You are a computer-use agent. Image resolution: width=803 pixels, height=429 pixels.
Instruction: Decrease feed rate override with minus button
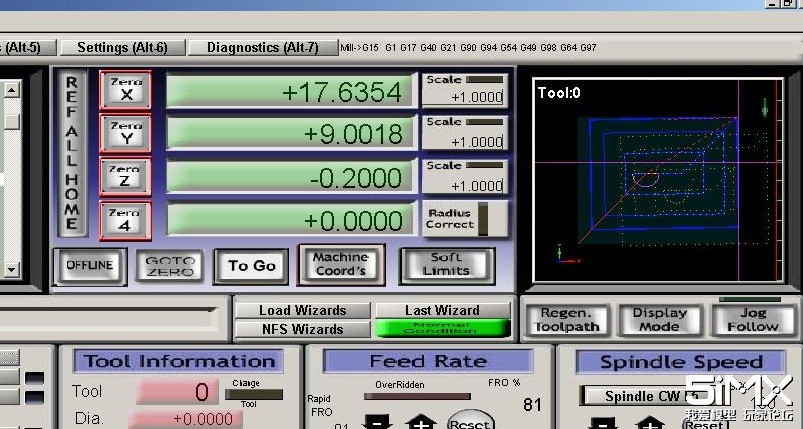click(377, 422)
